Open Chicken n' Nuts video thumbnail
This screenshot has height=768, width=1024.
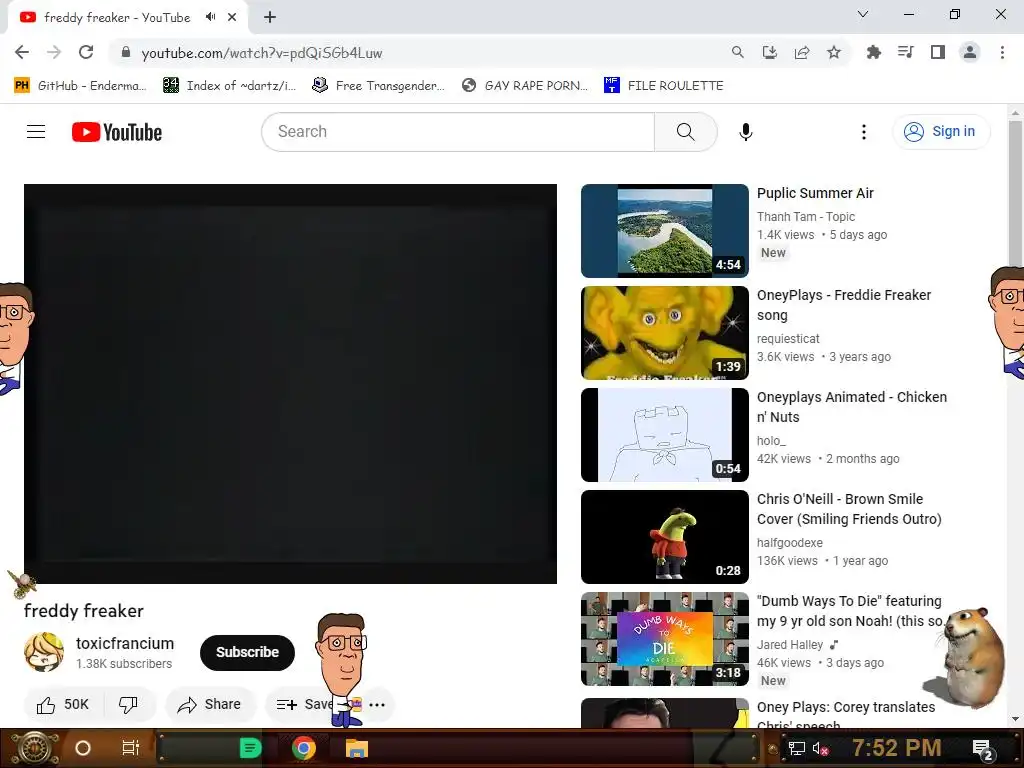(x=665, y=435)
